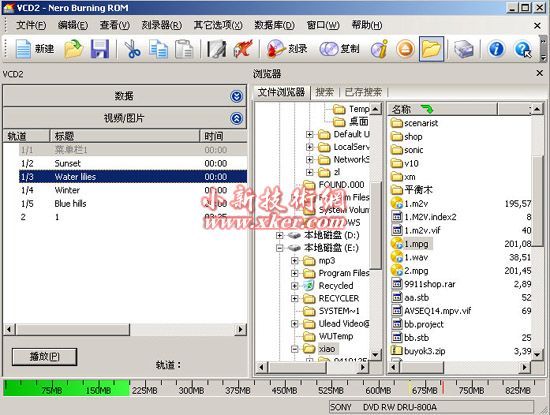This screenshot has height=415, width=550.
Task: Select the 1.wav file
Action: click(410, 257)
